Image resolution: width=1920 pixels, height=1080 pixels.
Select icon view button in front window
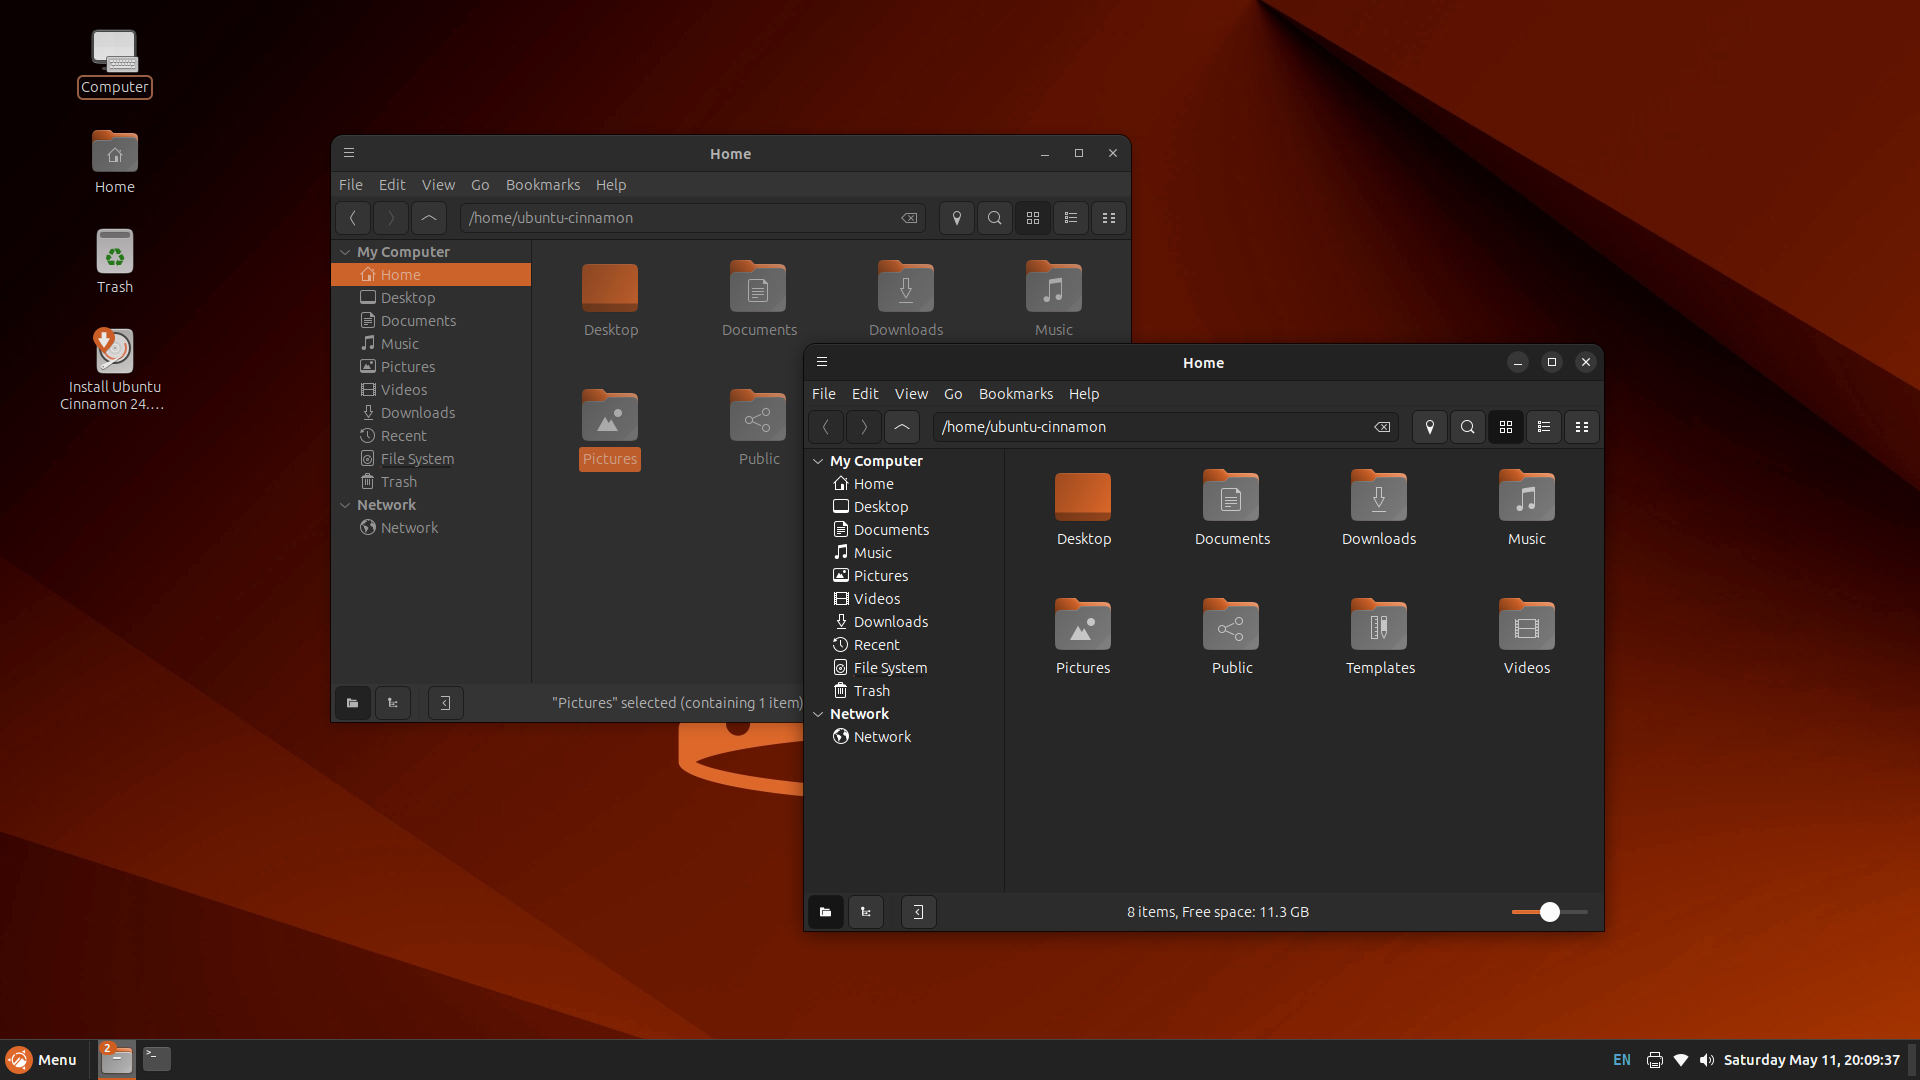(x=1505, y=427)
